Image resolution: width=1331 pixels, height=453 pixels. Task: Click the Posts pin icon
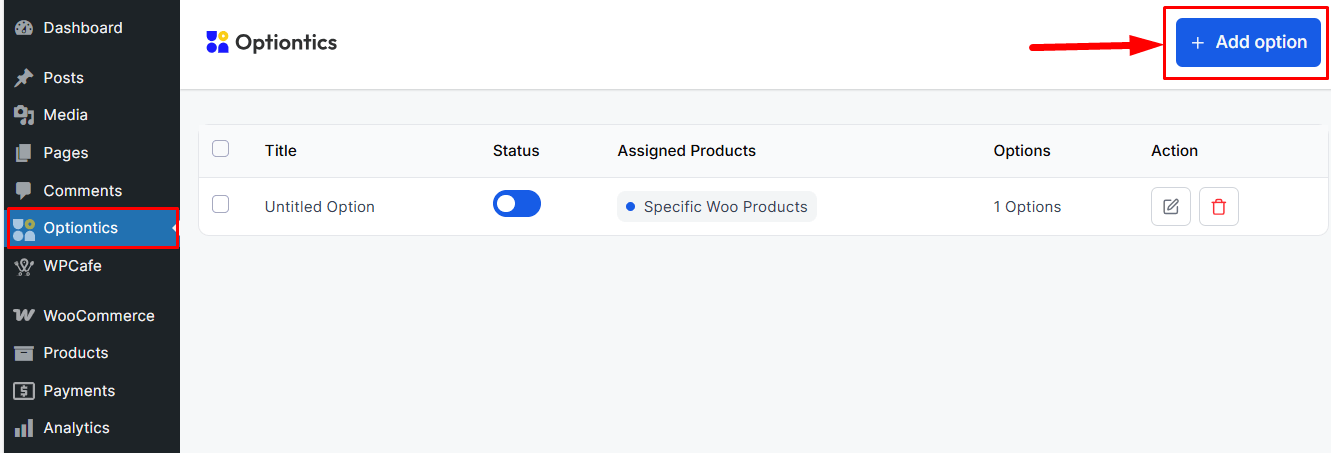click(x=24, y=78)
